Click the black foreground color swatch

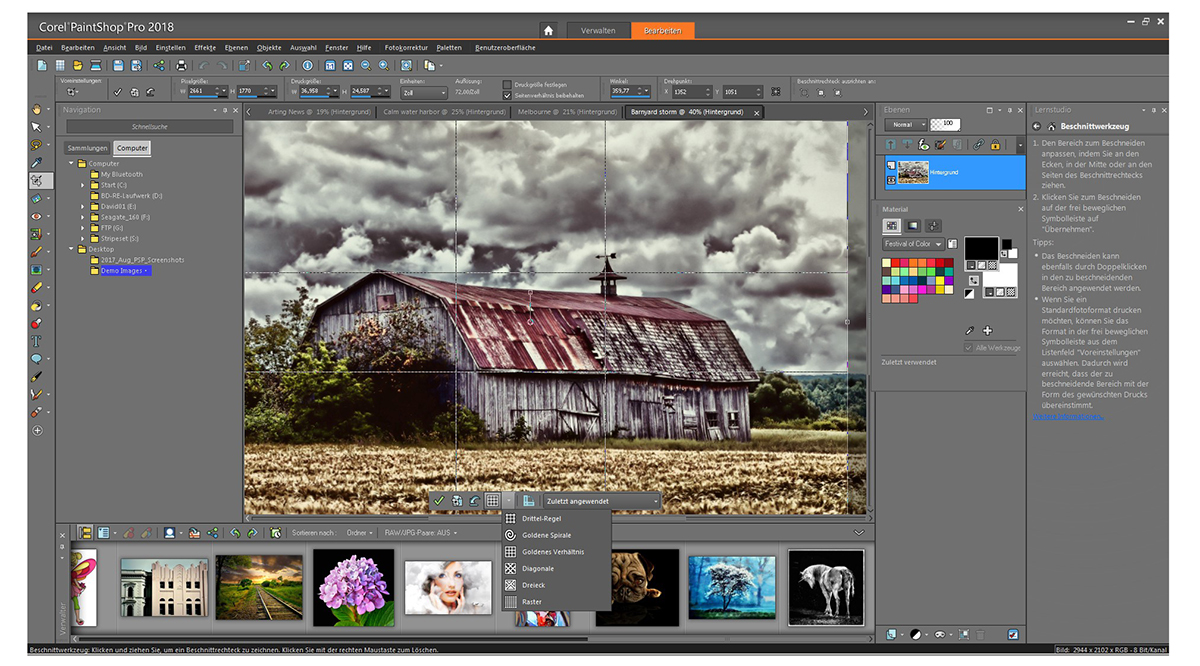coord(980,247)
